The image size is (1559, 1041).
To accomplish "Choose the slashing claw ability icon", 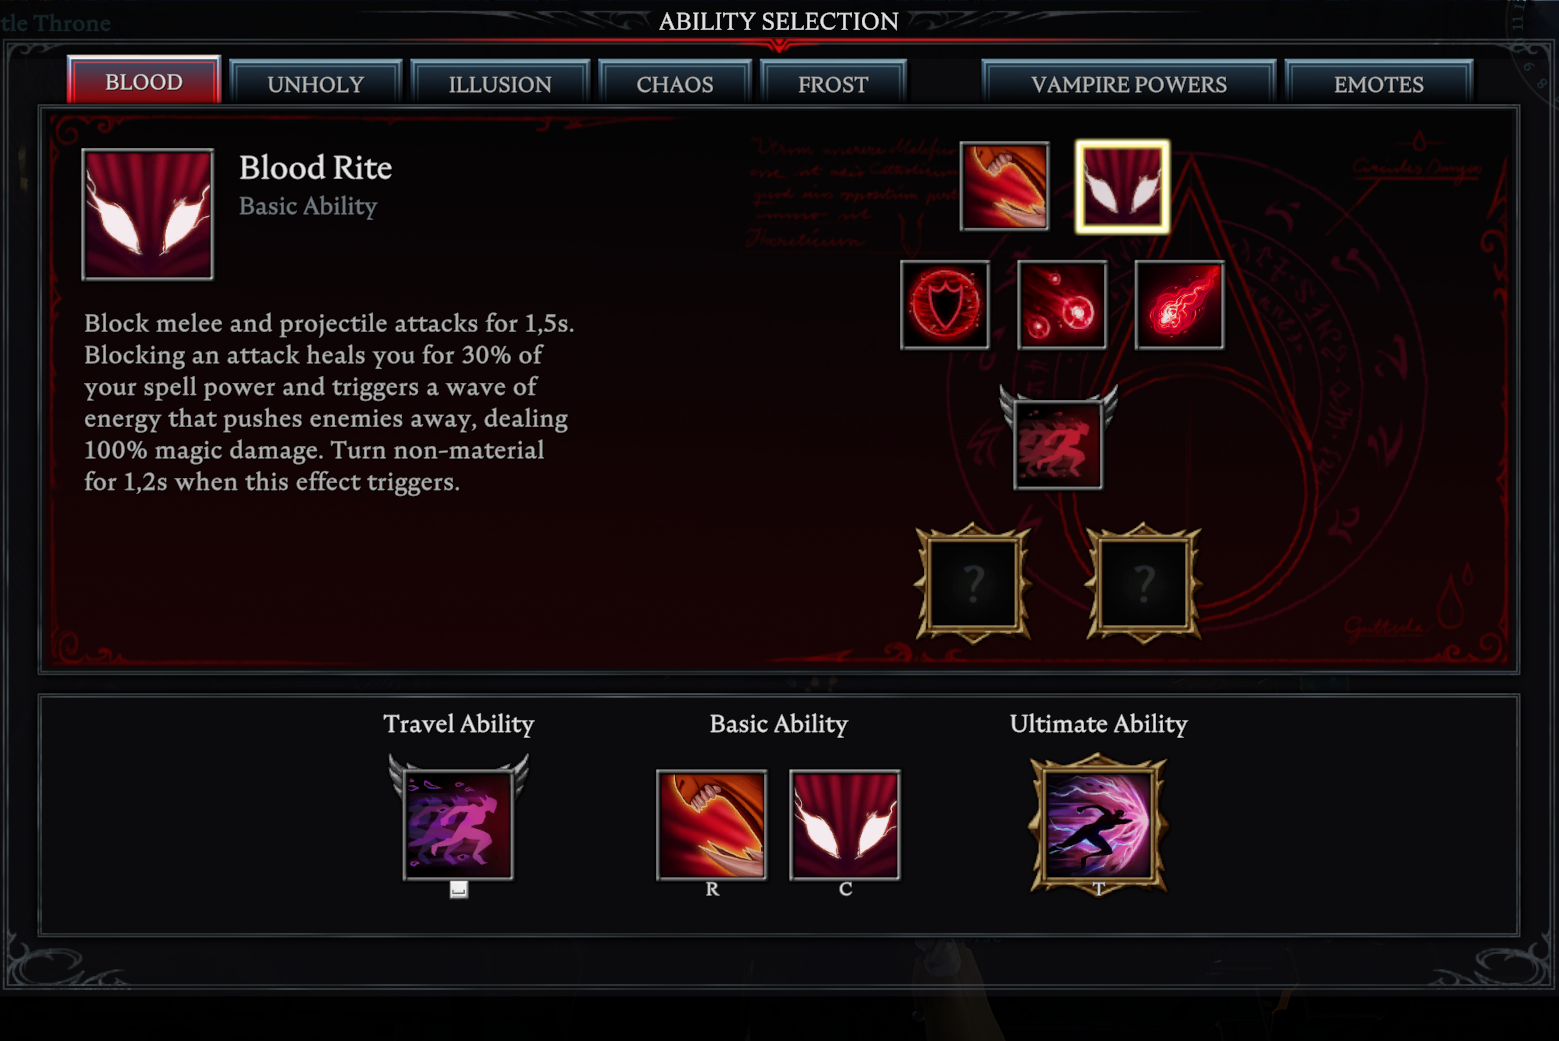I will [x=1004, y=186].
